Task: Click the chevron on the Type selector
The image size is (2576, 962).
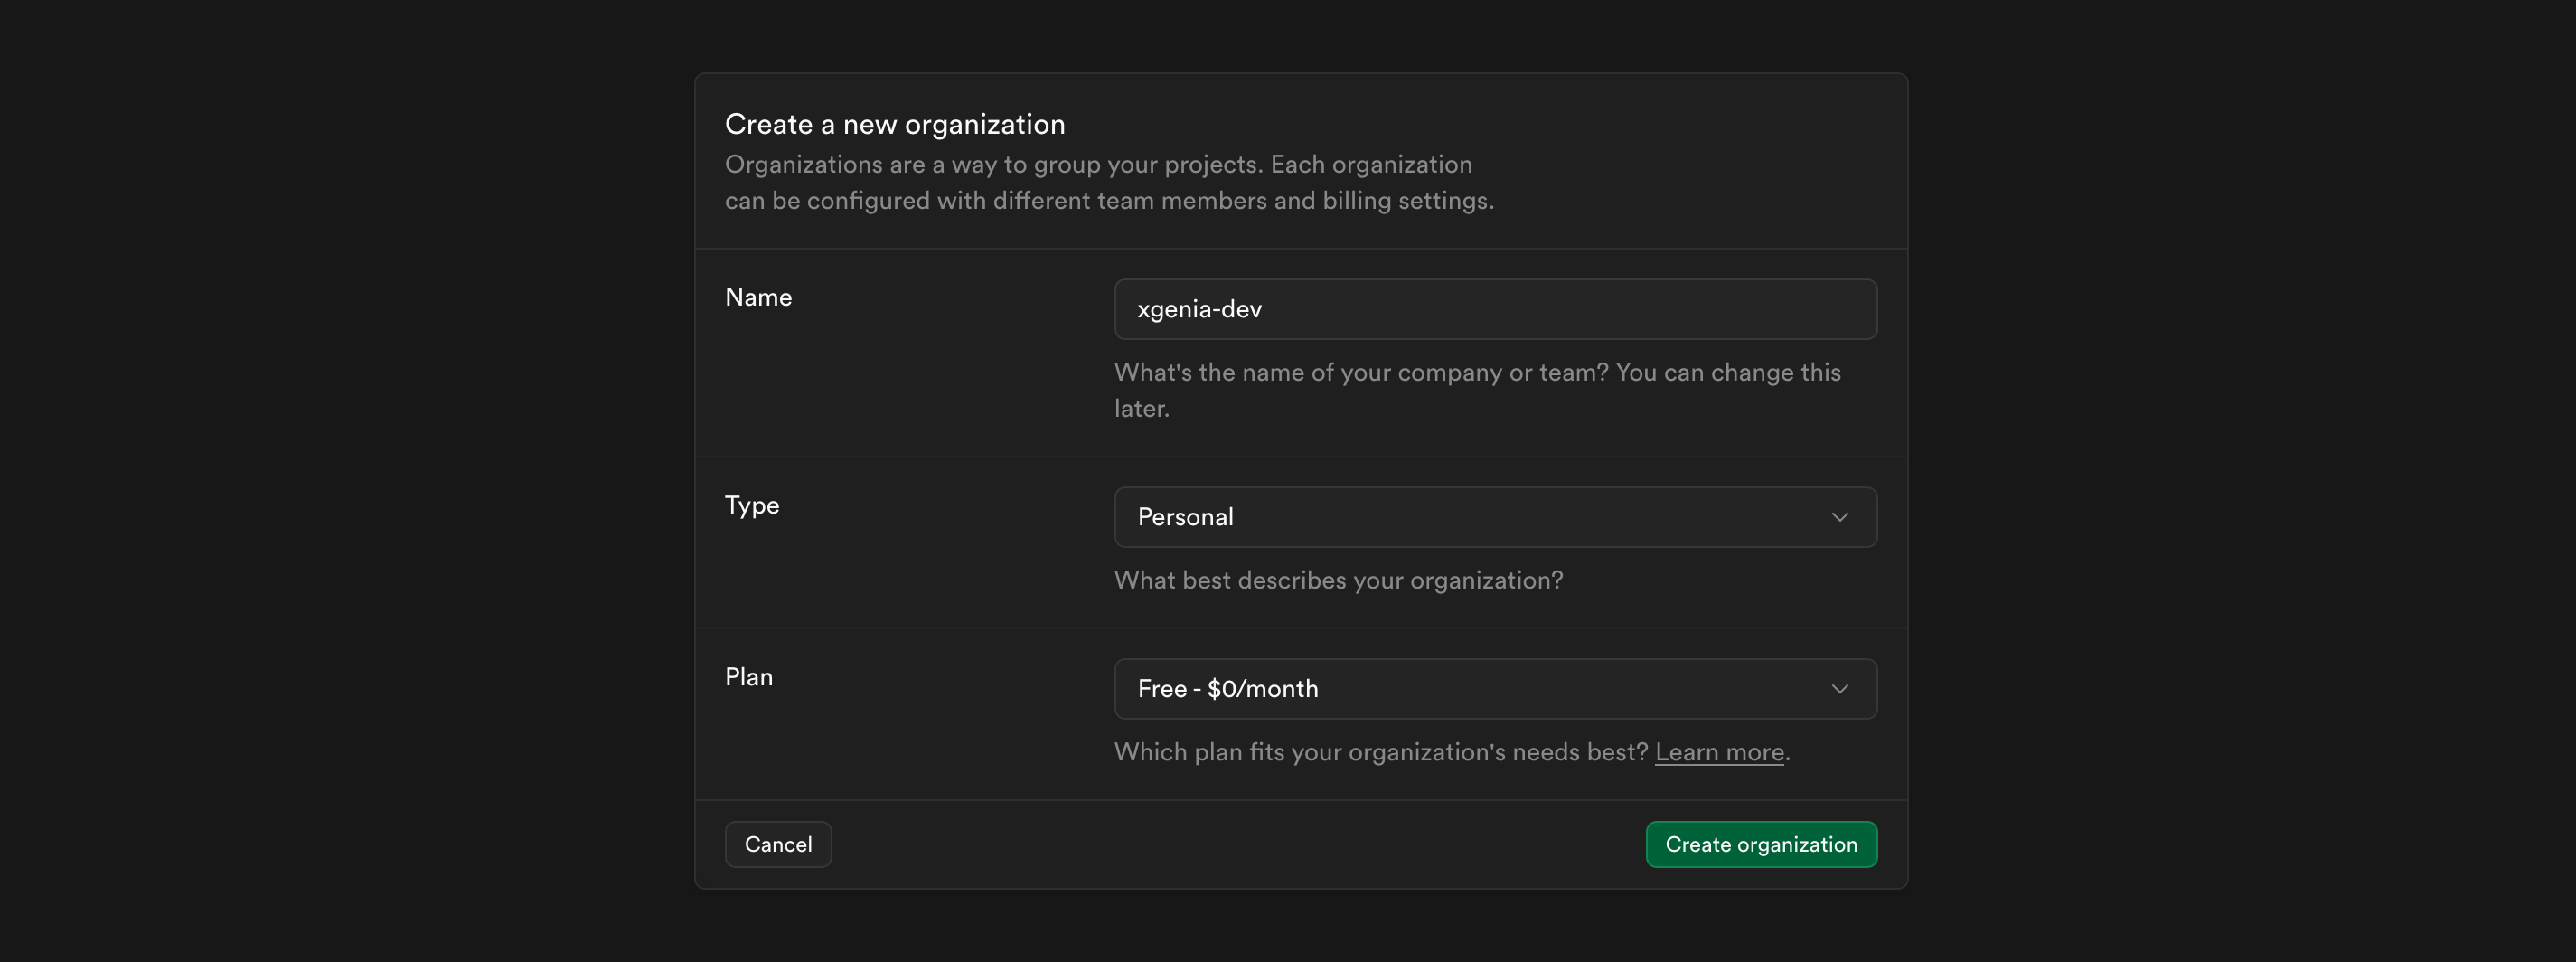Action: (x=1839, y=517)
